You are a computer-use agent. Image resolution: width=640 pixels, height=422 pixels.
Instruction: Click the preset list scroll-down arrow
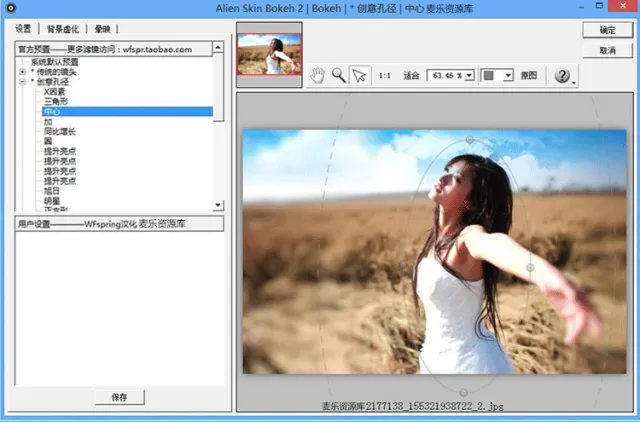[x=218, y=205]
